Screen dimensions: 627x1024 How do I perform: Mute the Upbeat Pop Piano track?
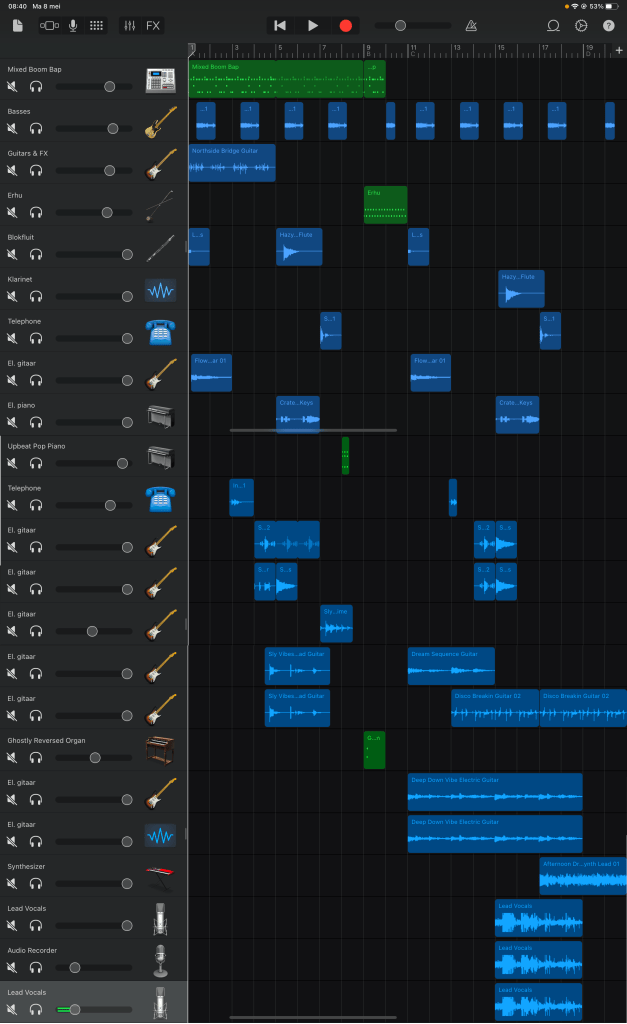click(x=13, y=464)
